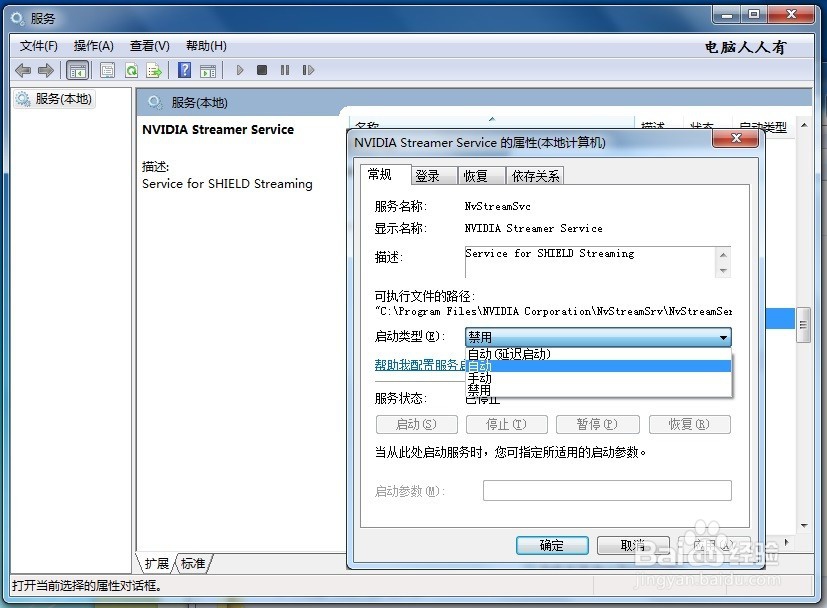
Task: Click the 帮助我配置服务 help link
Action: (420, 365)
